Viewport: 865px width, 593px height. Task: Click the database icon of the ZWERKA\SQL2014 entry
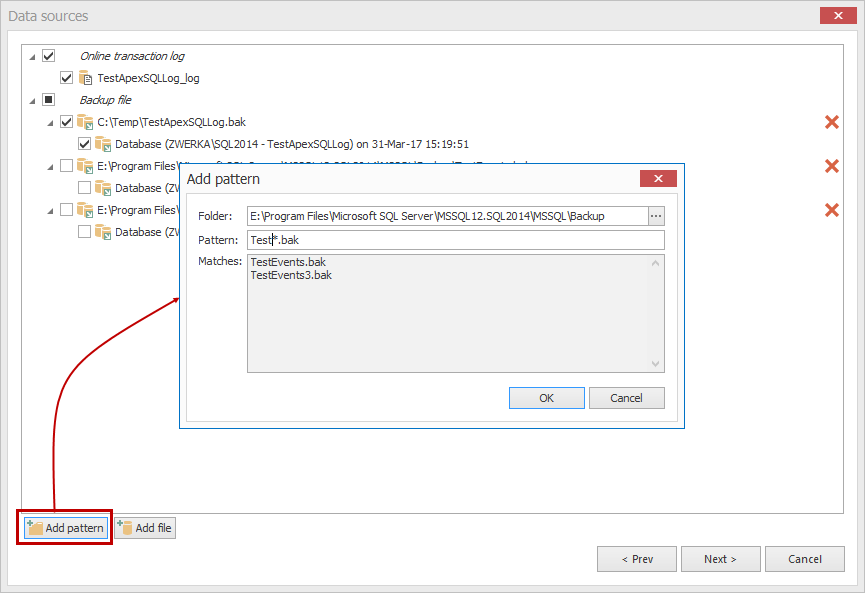(x=103, y=144)
